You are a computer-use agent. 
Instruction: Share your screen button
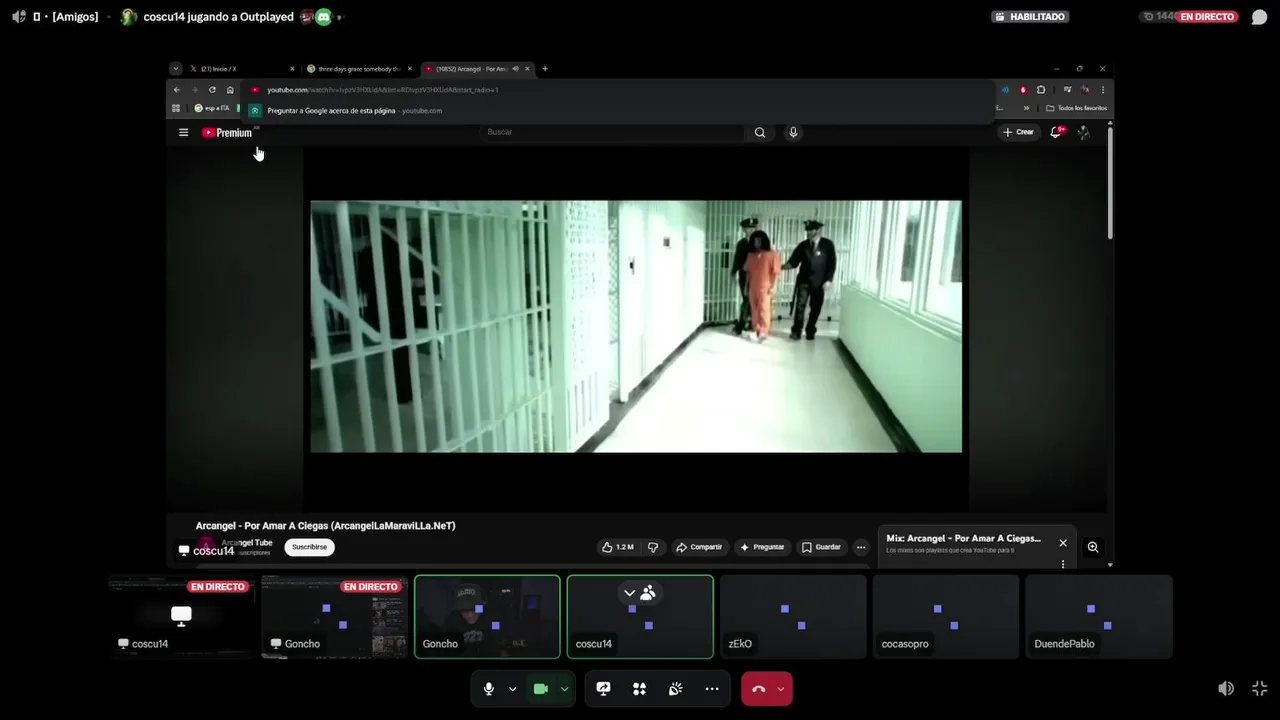[x=603, y=689]
